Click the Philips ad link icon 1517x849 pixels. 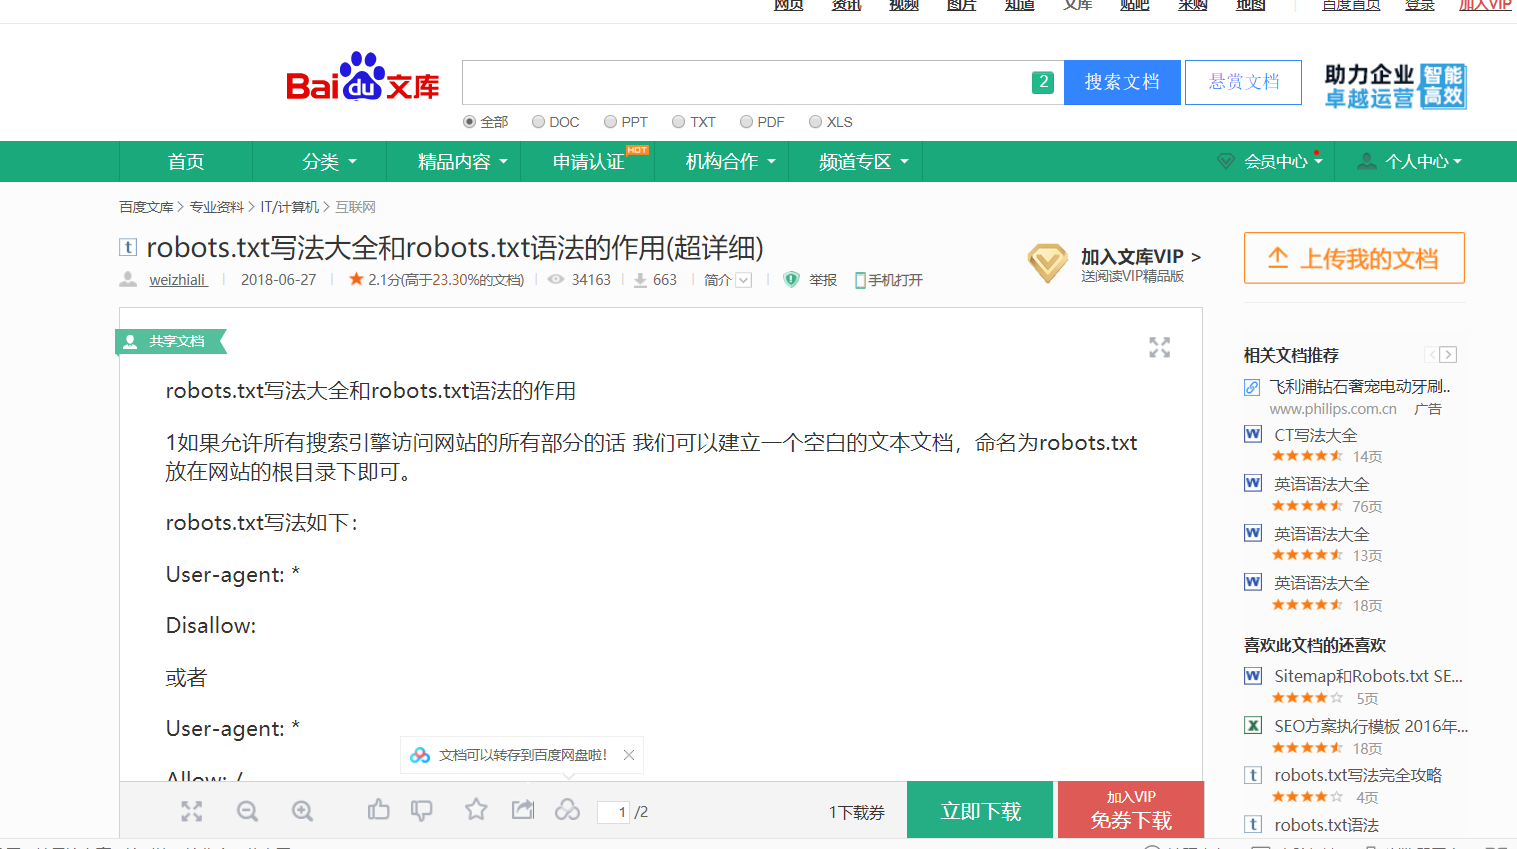coord(1252,387)
